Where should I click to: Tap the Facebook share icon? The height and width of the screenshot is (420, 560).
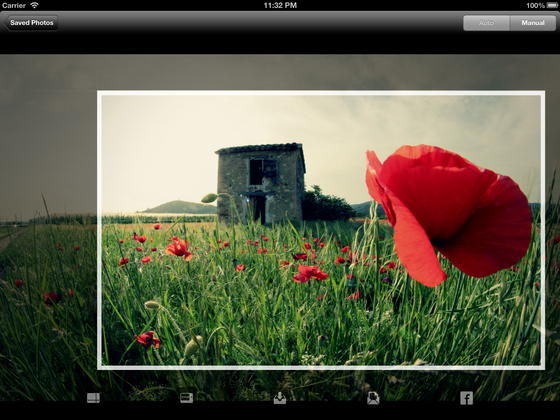tap(466, 398)
